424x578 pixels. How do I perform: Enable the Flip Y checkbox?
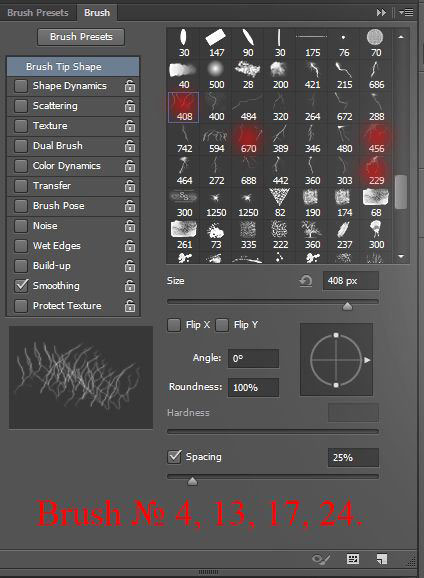click(x=222, y=325)
